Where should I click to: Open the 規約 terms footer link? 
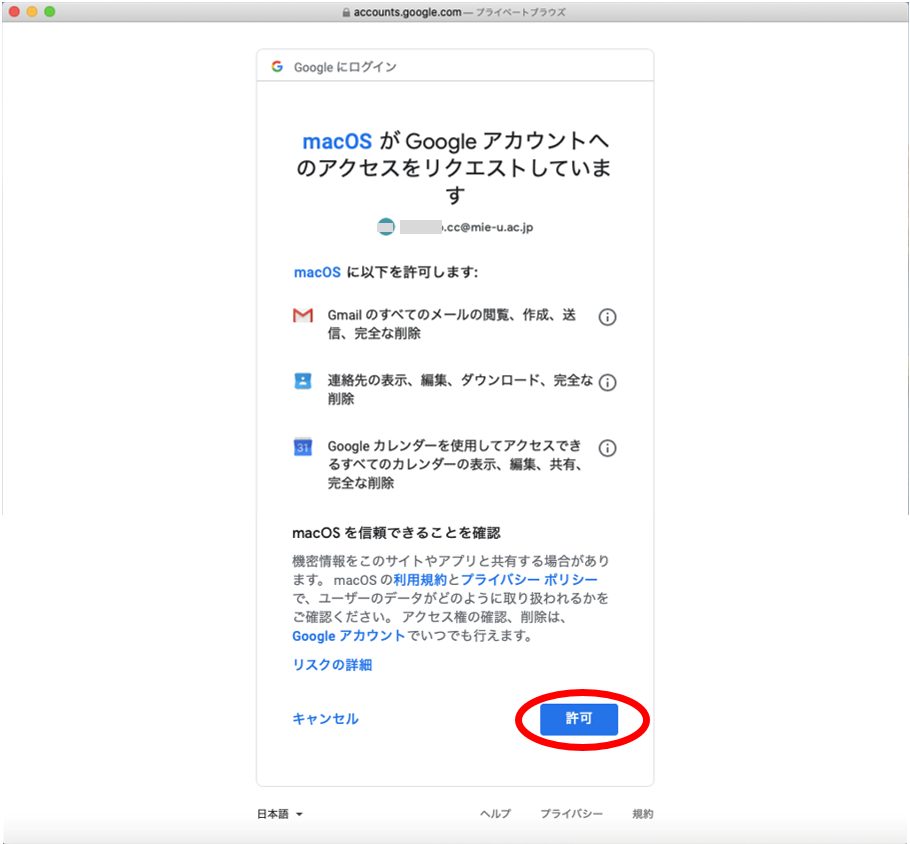642,814
